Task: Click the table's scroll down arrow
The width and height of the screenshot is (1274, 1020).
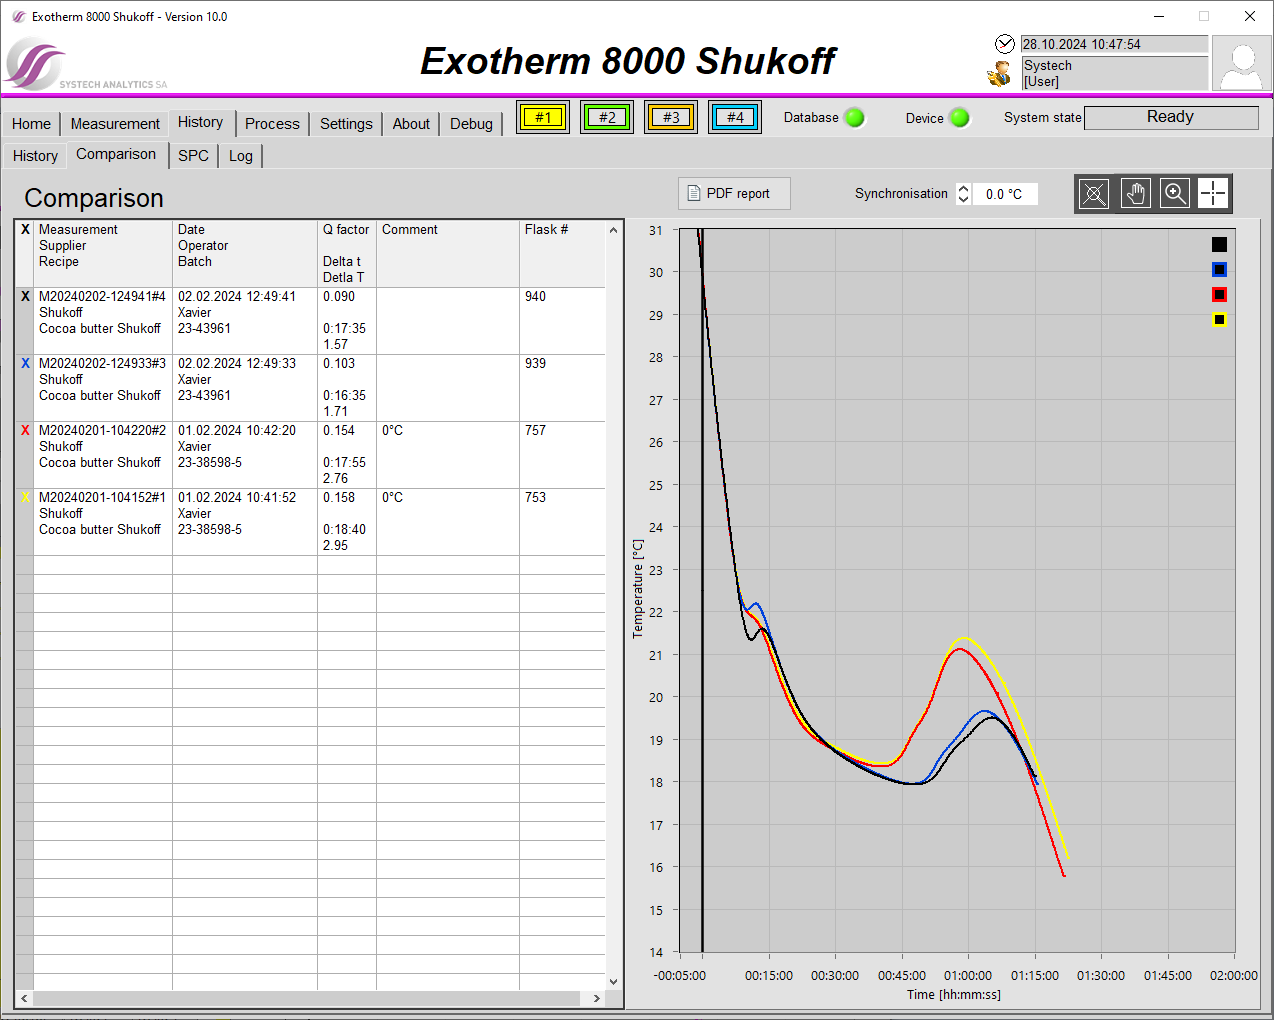Action: point(614,982)
